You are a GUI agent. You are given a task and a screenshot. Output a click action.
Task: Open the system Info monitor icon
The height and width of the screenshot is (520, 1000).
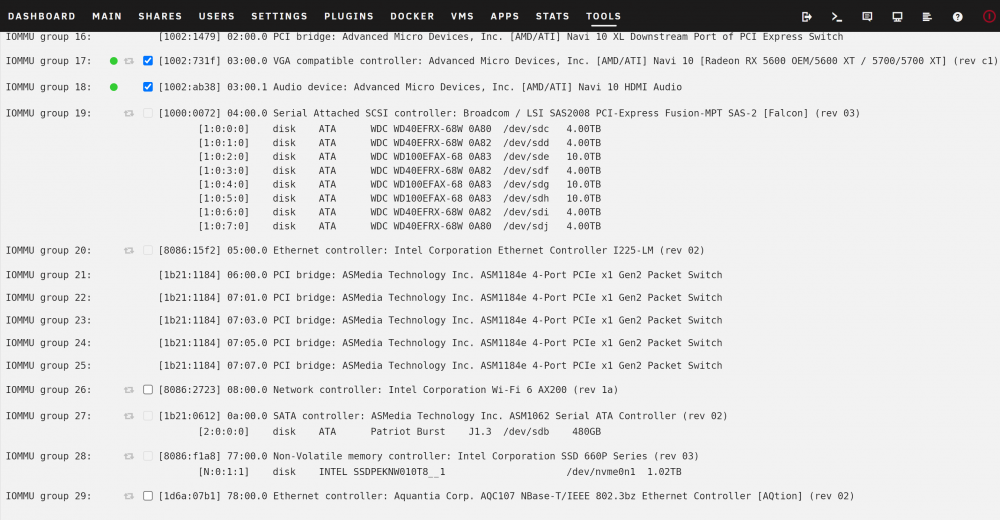(x=897, y=17)
